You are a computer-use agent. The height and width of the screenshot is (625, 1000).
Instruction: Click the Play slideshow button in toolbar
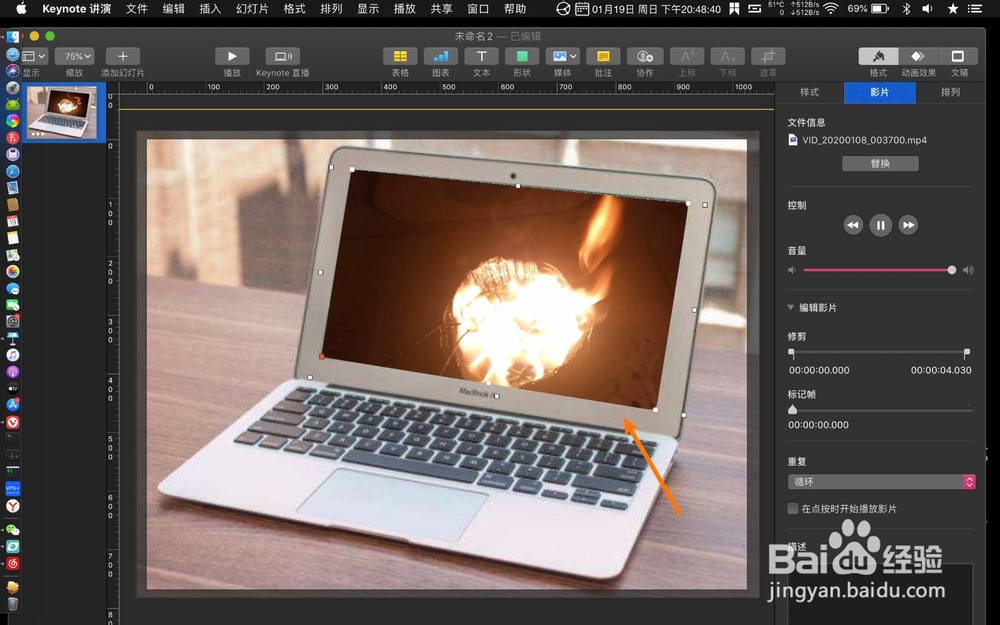(x=232, y=56)
